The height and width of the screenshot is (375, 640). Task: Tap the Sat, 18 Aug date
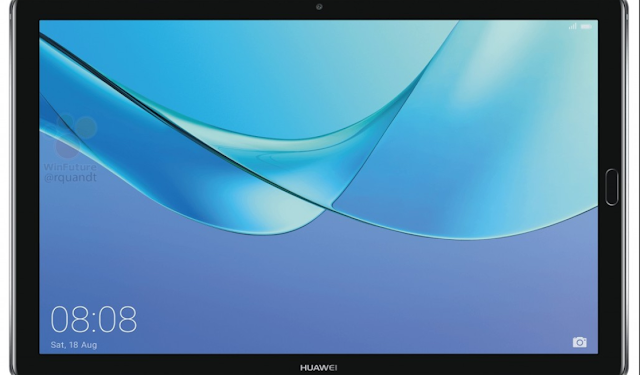(74, 345)
